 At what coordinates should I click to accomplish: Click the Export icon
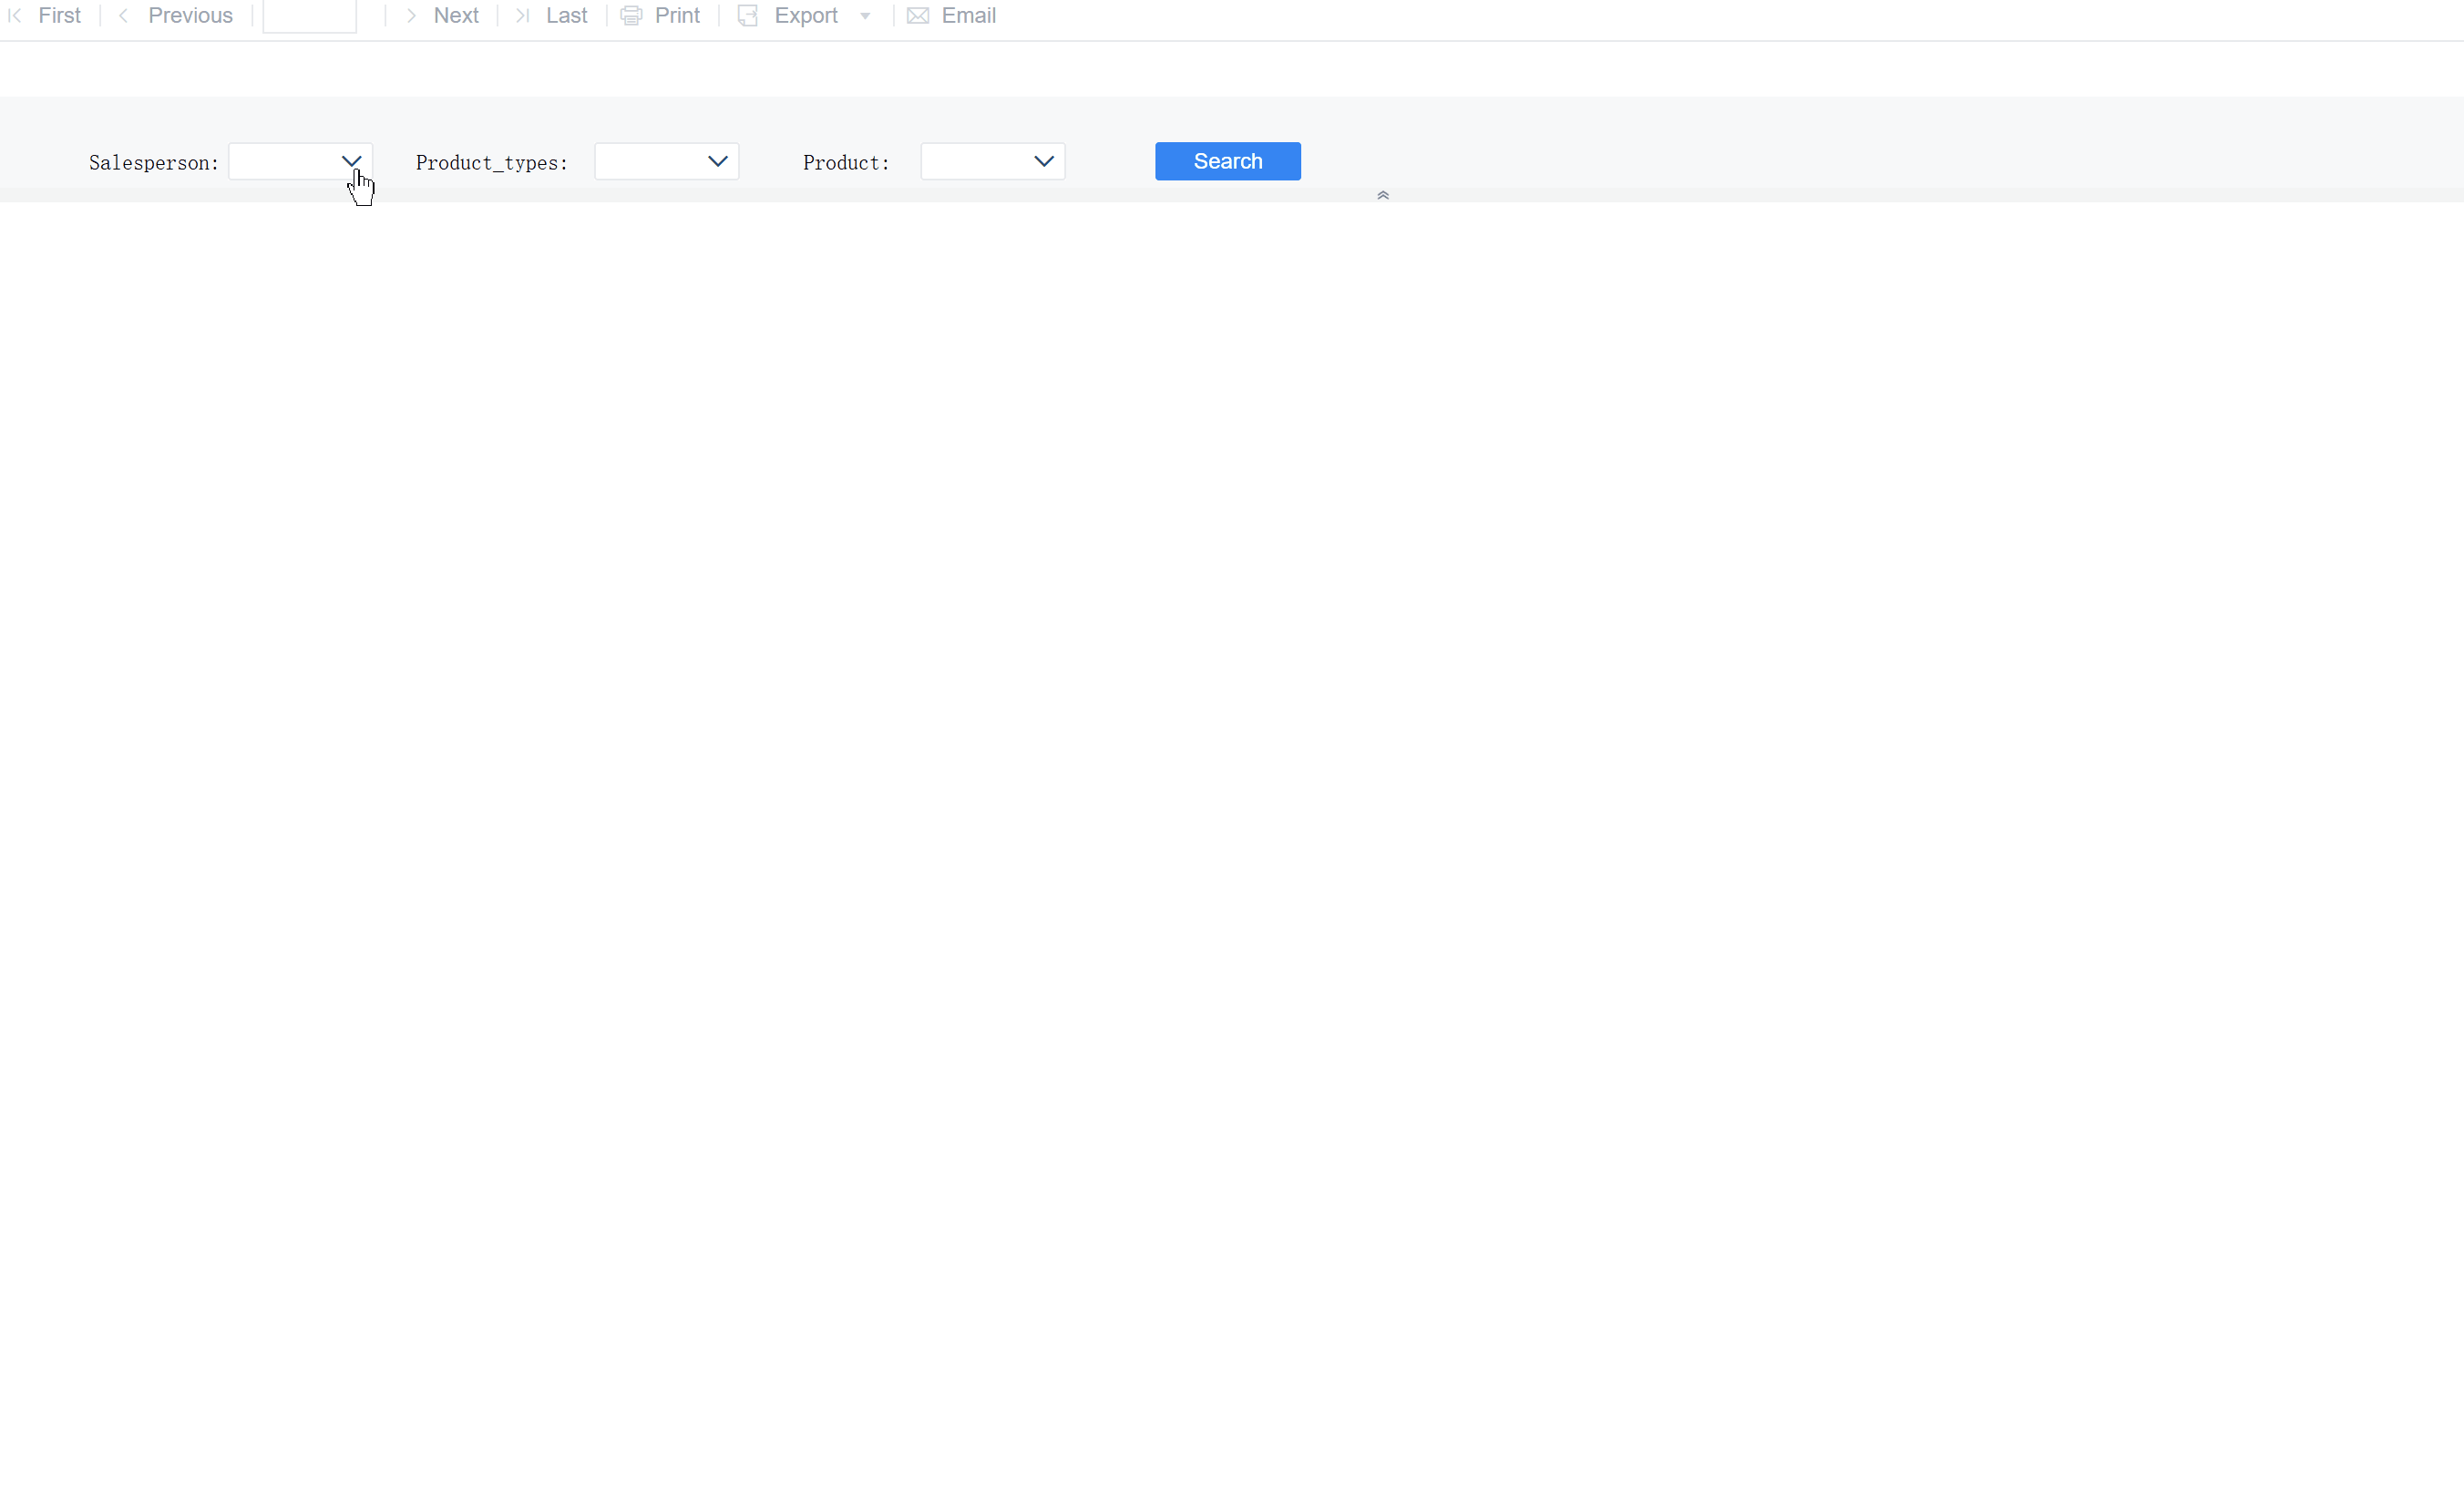tap(747, 15)
